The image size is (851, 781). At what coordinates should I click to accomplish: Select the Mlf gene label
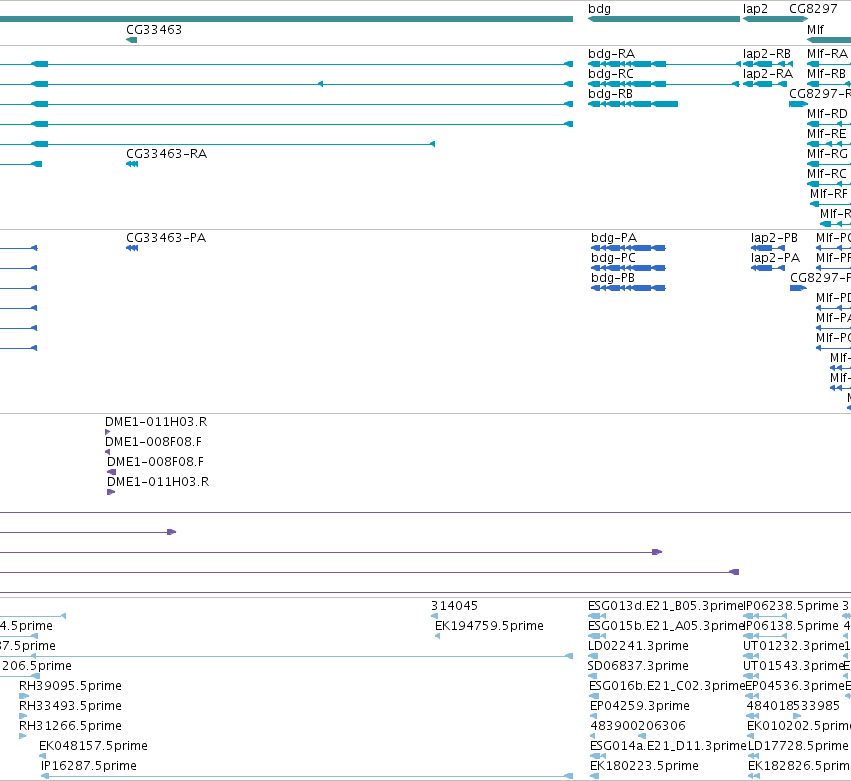(x=815, y=30)
